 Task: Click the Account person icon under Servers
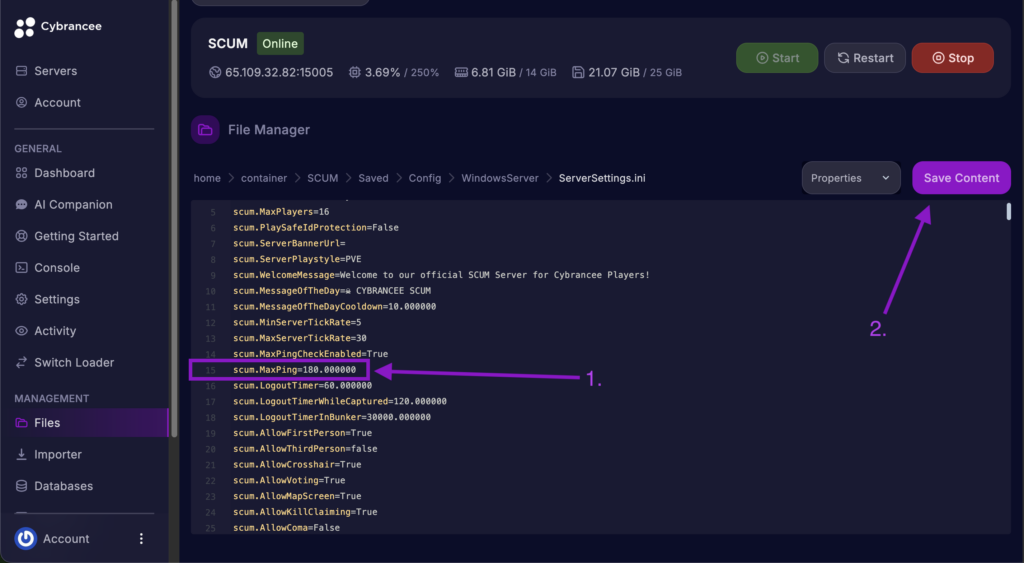[22, 103]
